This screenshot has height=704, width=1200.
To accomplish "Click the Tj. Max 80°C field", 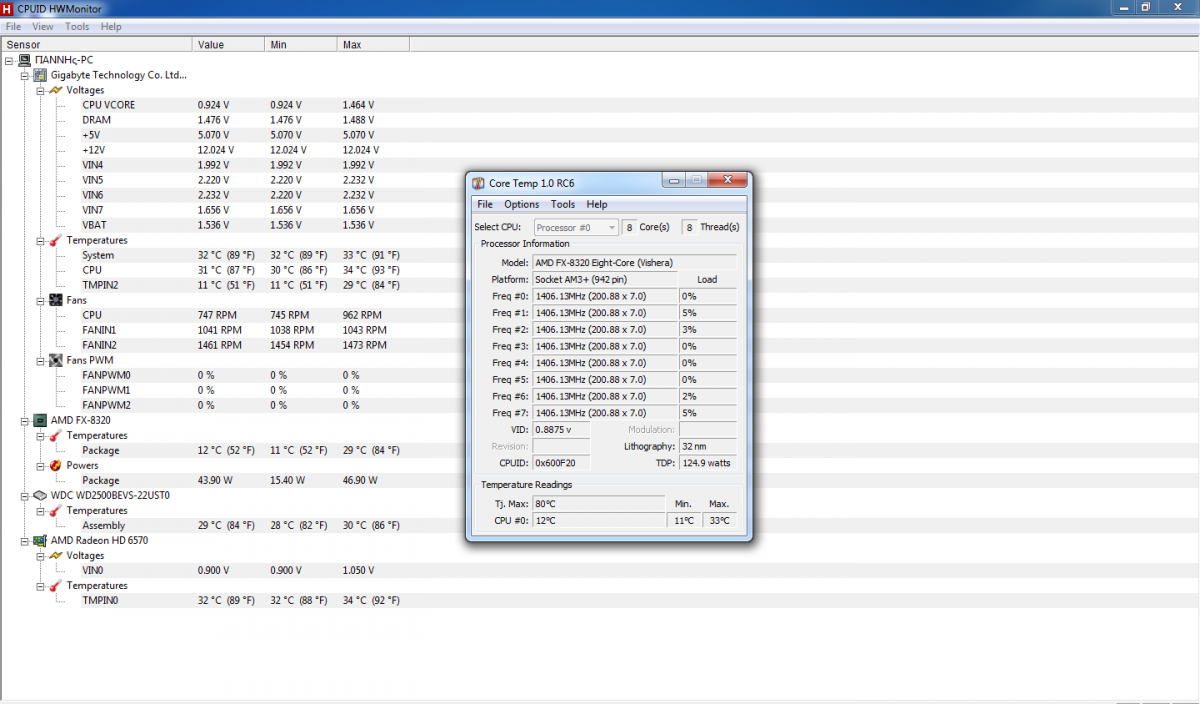I will point(598,503).
